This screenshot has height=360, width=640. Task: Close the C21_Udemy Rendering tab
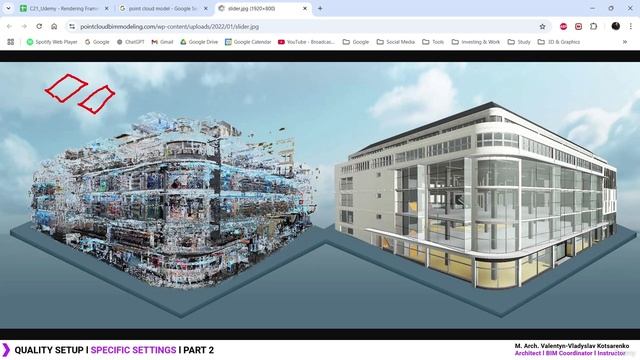107,8
